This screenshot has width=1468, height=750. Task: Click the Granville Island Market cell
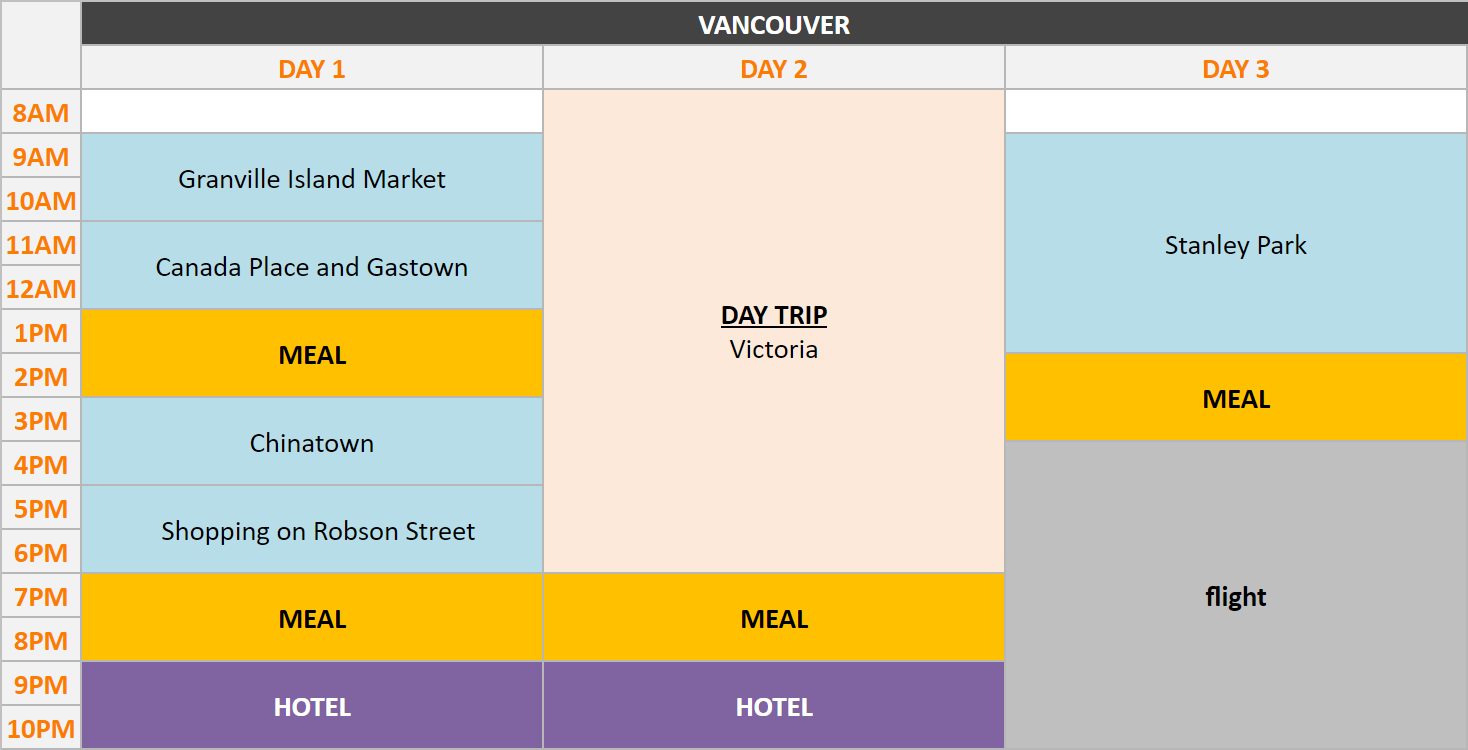click(312, 178)
